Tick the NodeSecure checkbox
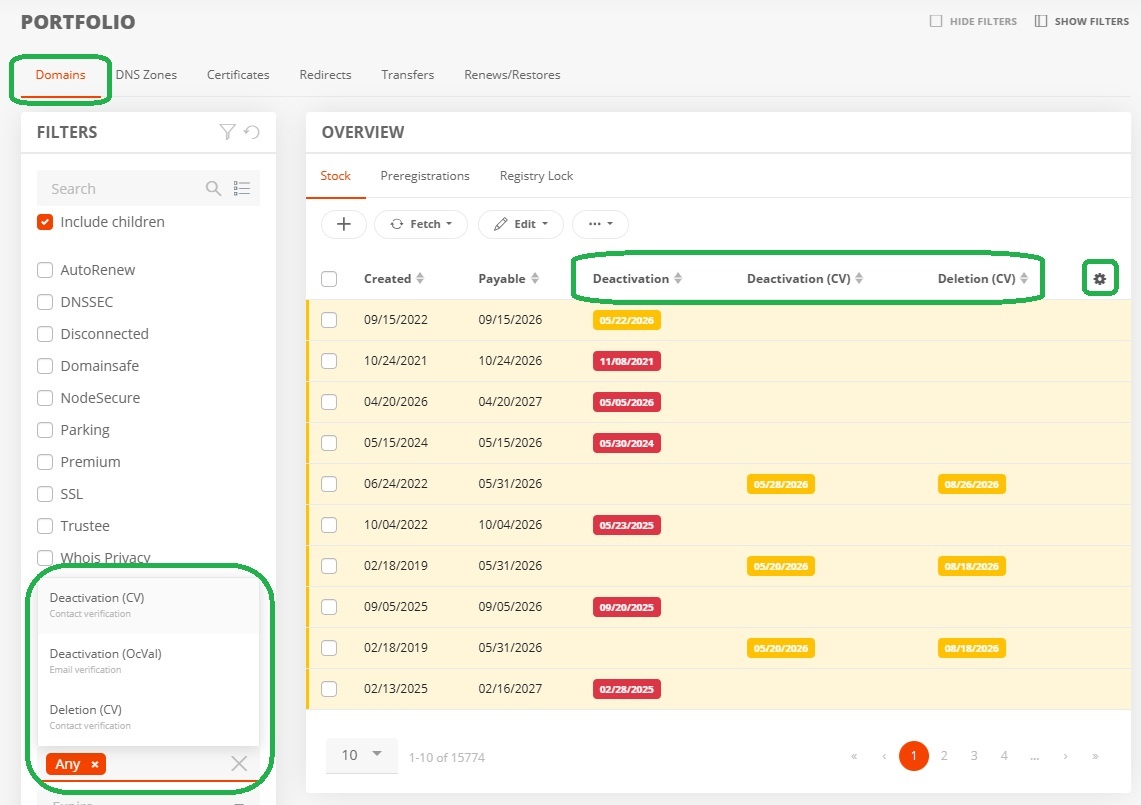Viewport: 1141px width, 805px height. point(45,398)
